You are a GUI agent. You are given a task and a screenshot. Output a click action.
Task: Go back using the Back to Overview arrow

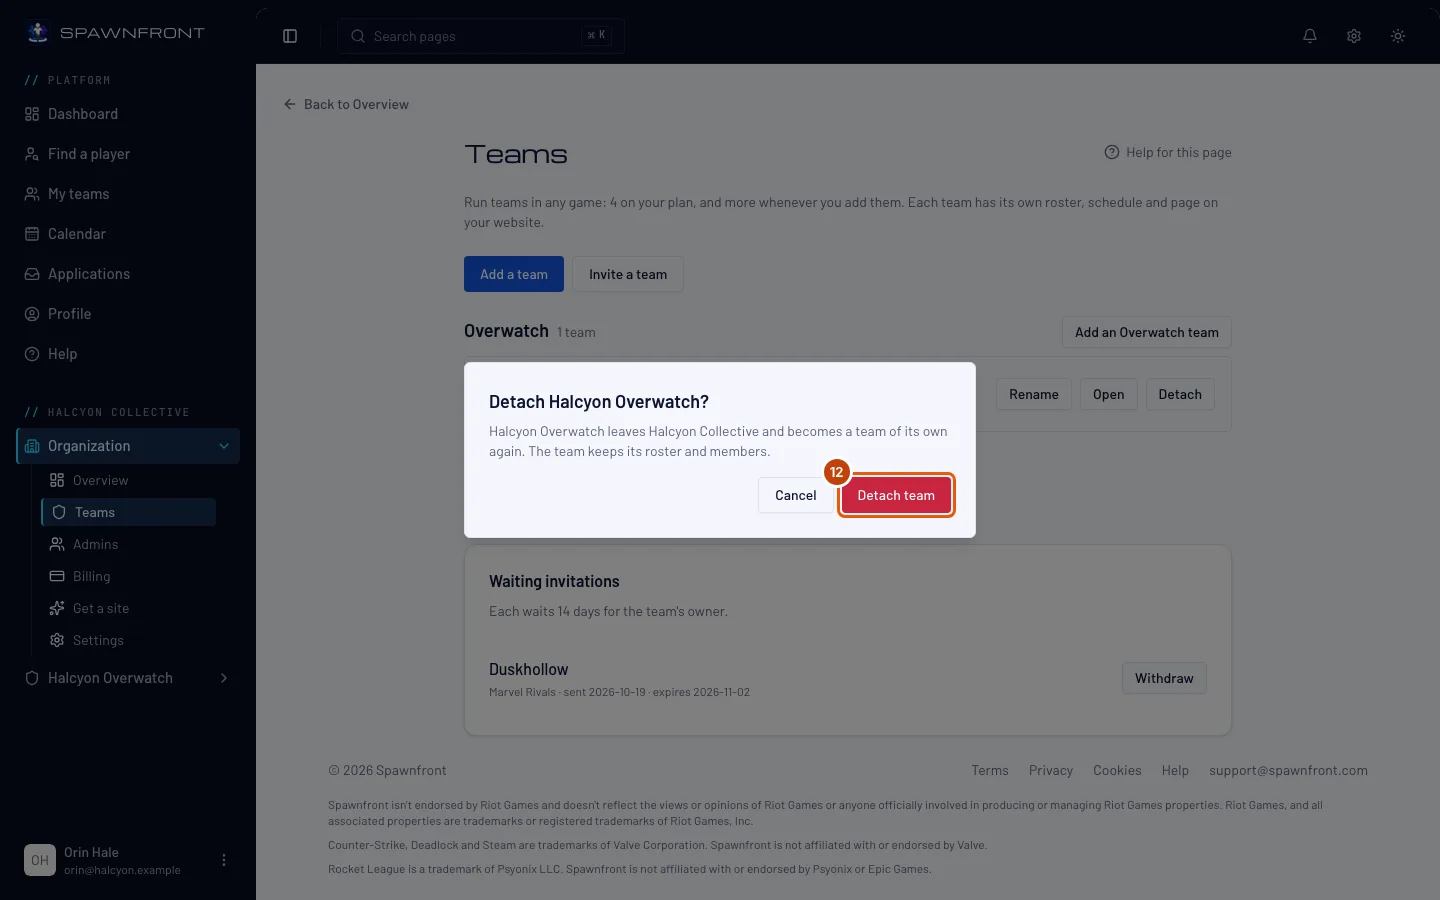(x=290, y=104)
